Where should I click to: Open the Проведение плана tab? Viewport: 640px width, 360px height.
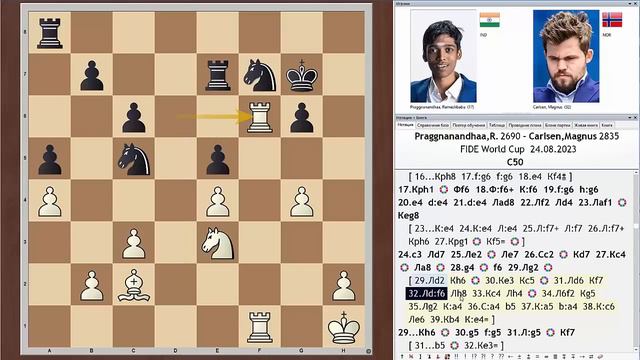pos(525,125)
